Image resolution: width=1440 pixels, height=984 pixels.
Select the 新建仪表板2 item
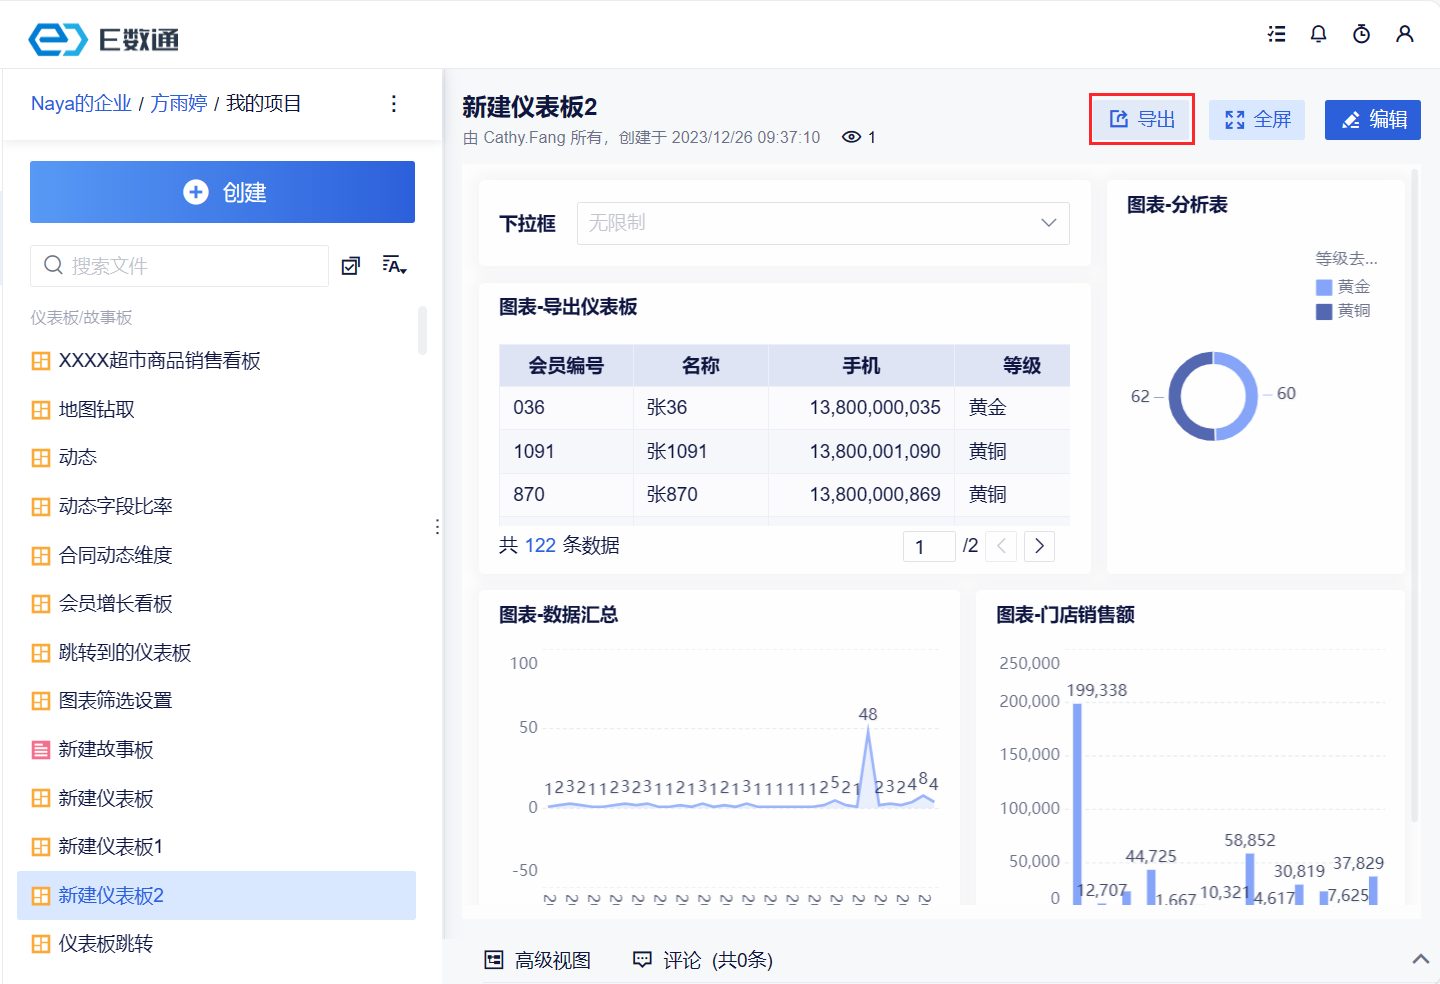point(216,896)
